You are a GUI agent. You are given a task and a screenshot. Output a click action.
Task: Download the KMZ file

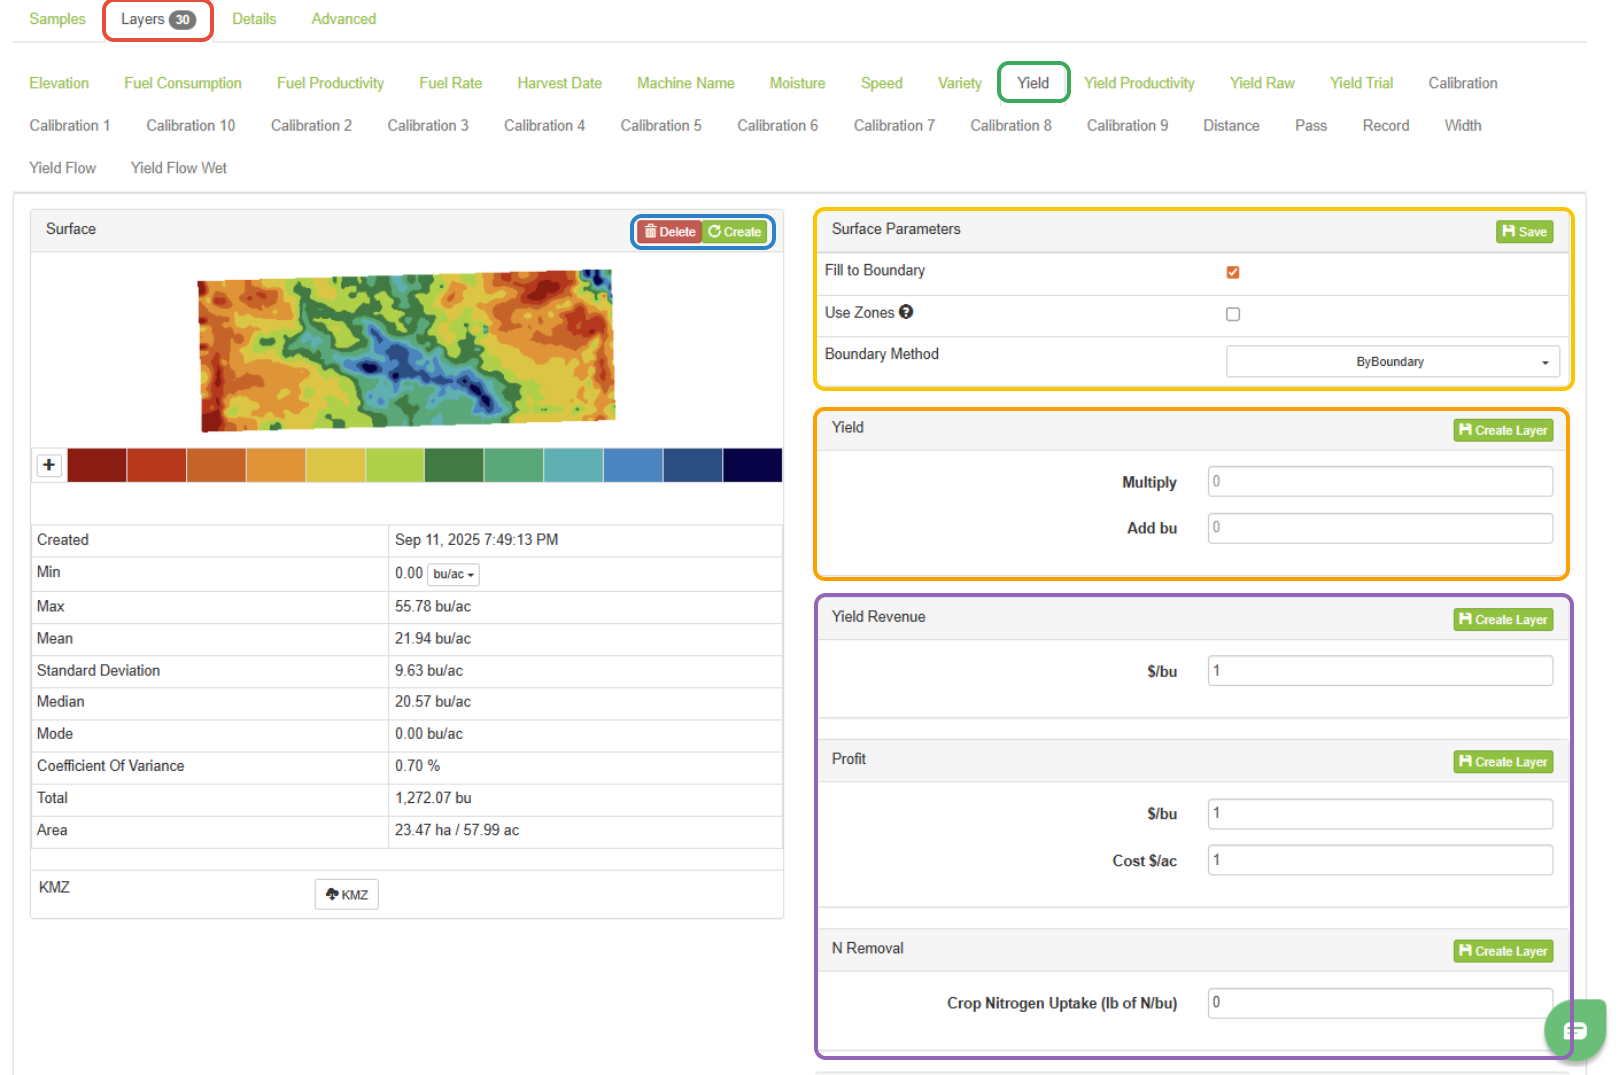tap(347, 894)
